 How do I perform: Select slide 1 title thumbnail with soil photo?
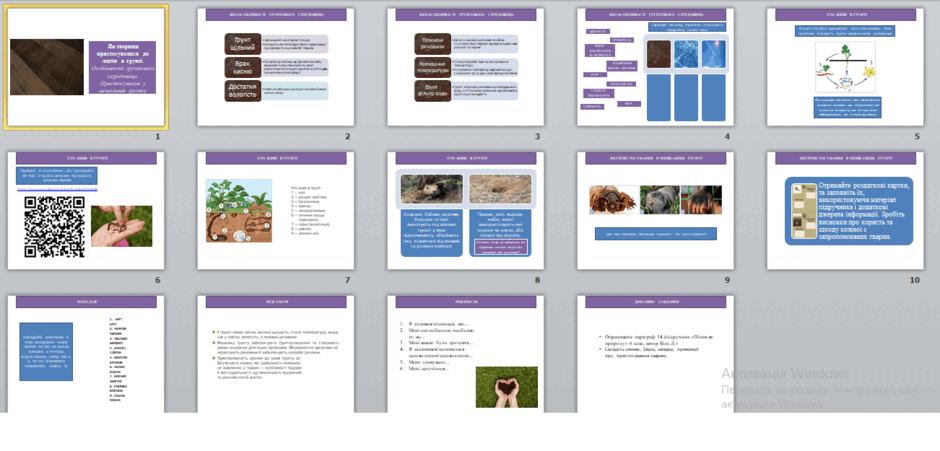point(86,67)
